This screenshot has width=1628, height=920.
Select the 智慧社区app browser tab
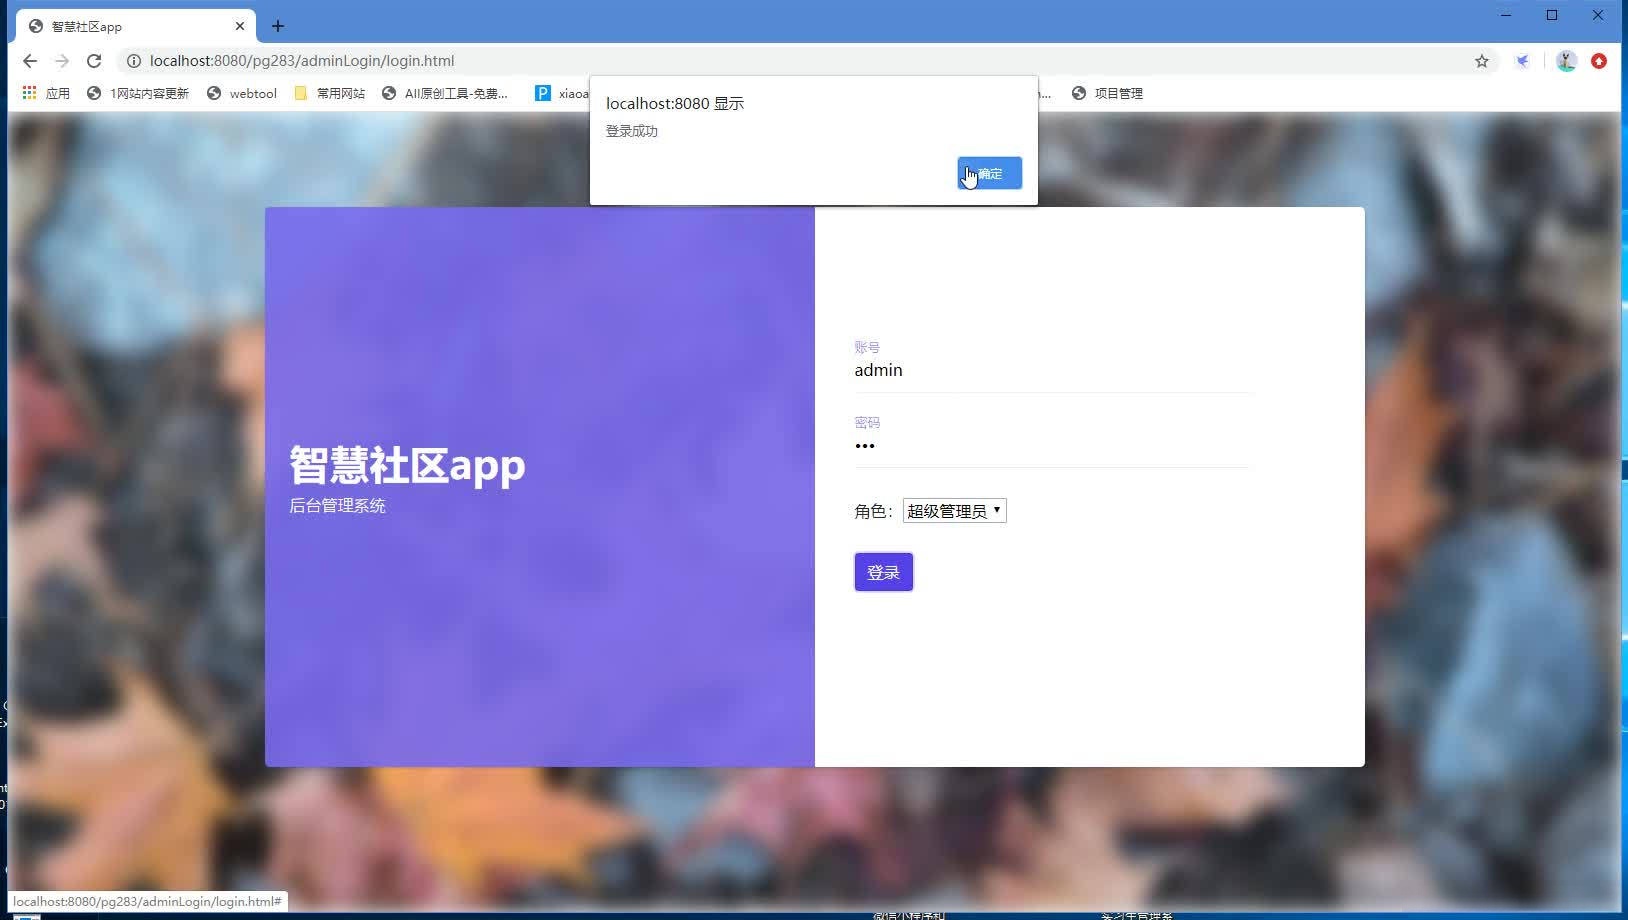[x=136, y=26]
